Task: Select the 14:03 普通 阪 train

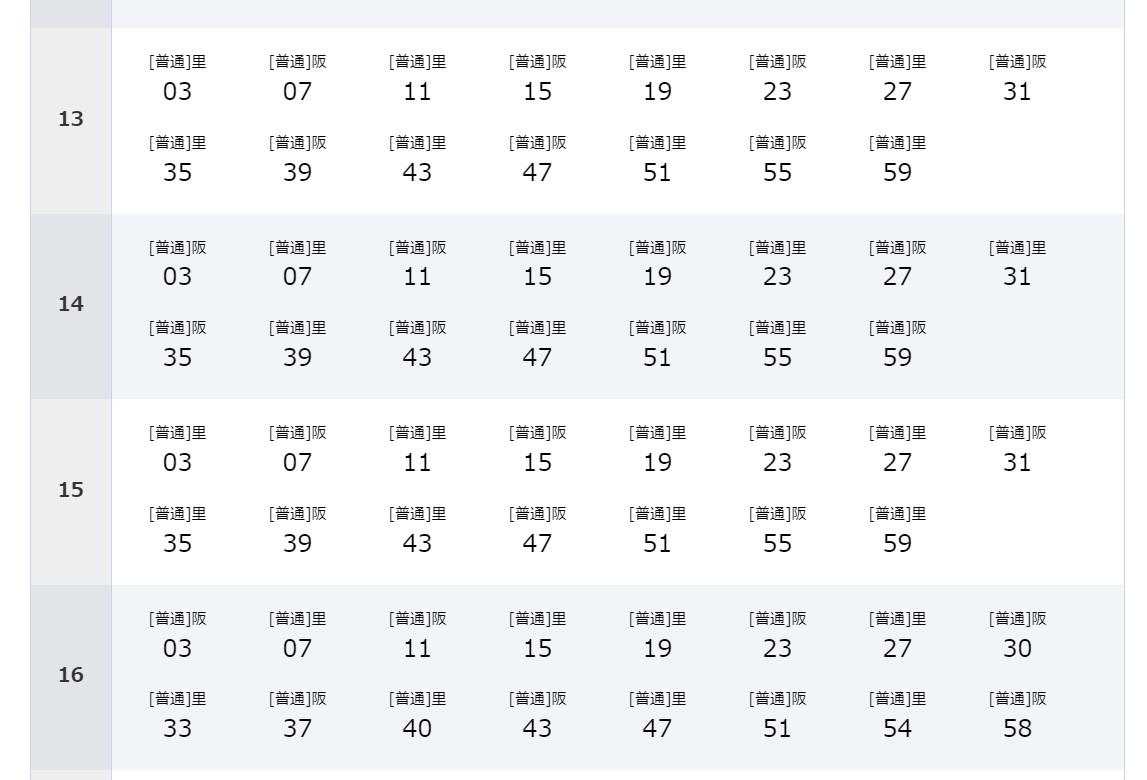Action: pyautogui.click(x=177, y=264)
